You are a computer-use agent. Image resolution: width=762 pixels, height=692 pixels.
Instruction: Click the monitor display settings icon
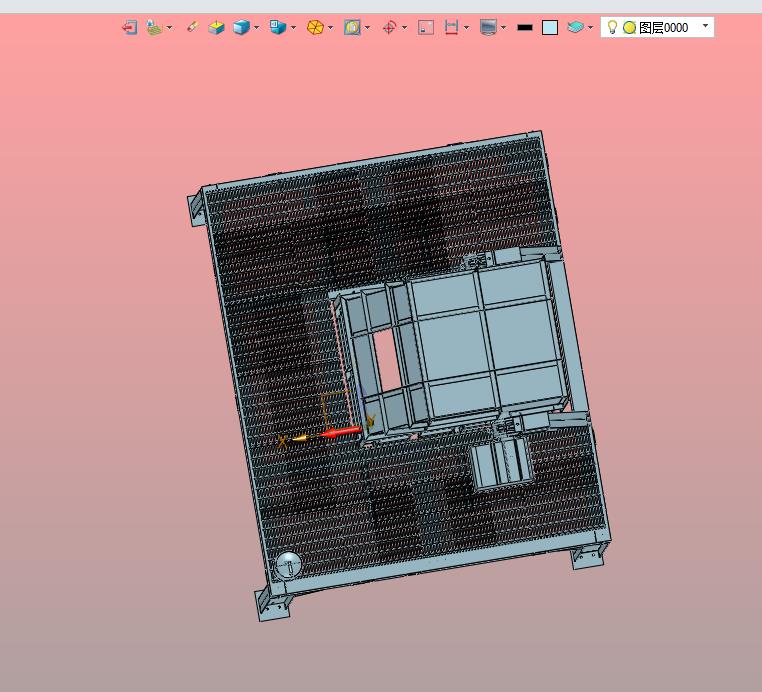[488, 28]
